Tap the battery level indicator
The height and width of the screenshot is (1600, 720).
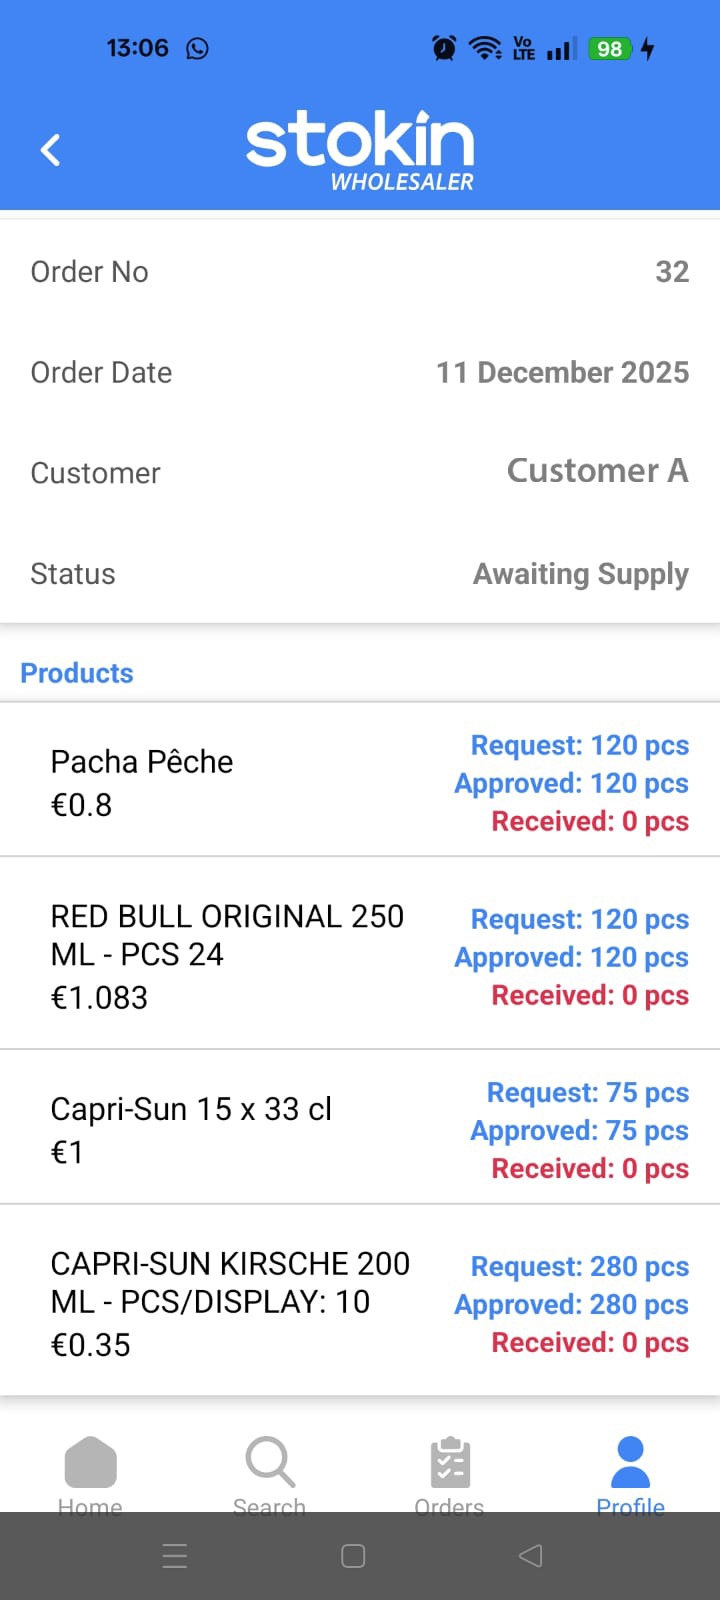(610, 48)
